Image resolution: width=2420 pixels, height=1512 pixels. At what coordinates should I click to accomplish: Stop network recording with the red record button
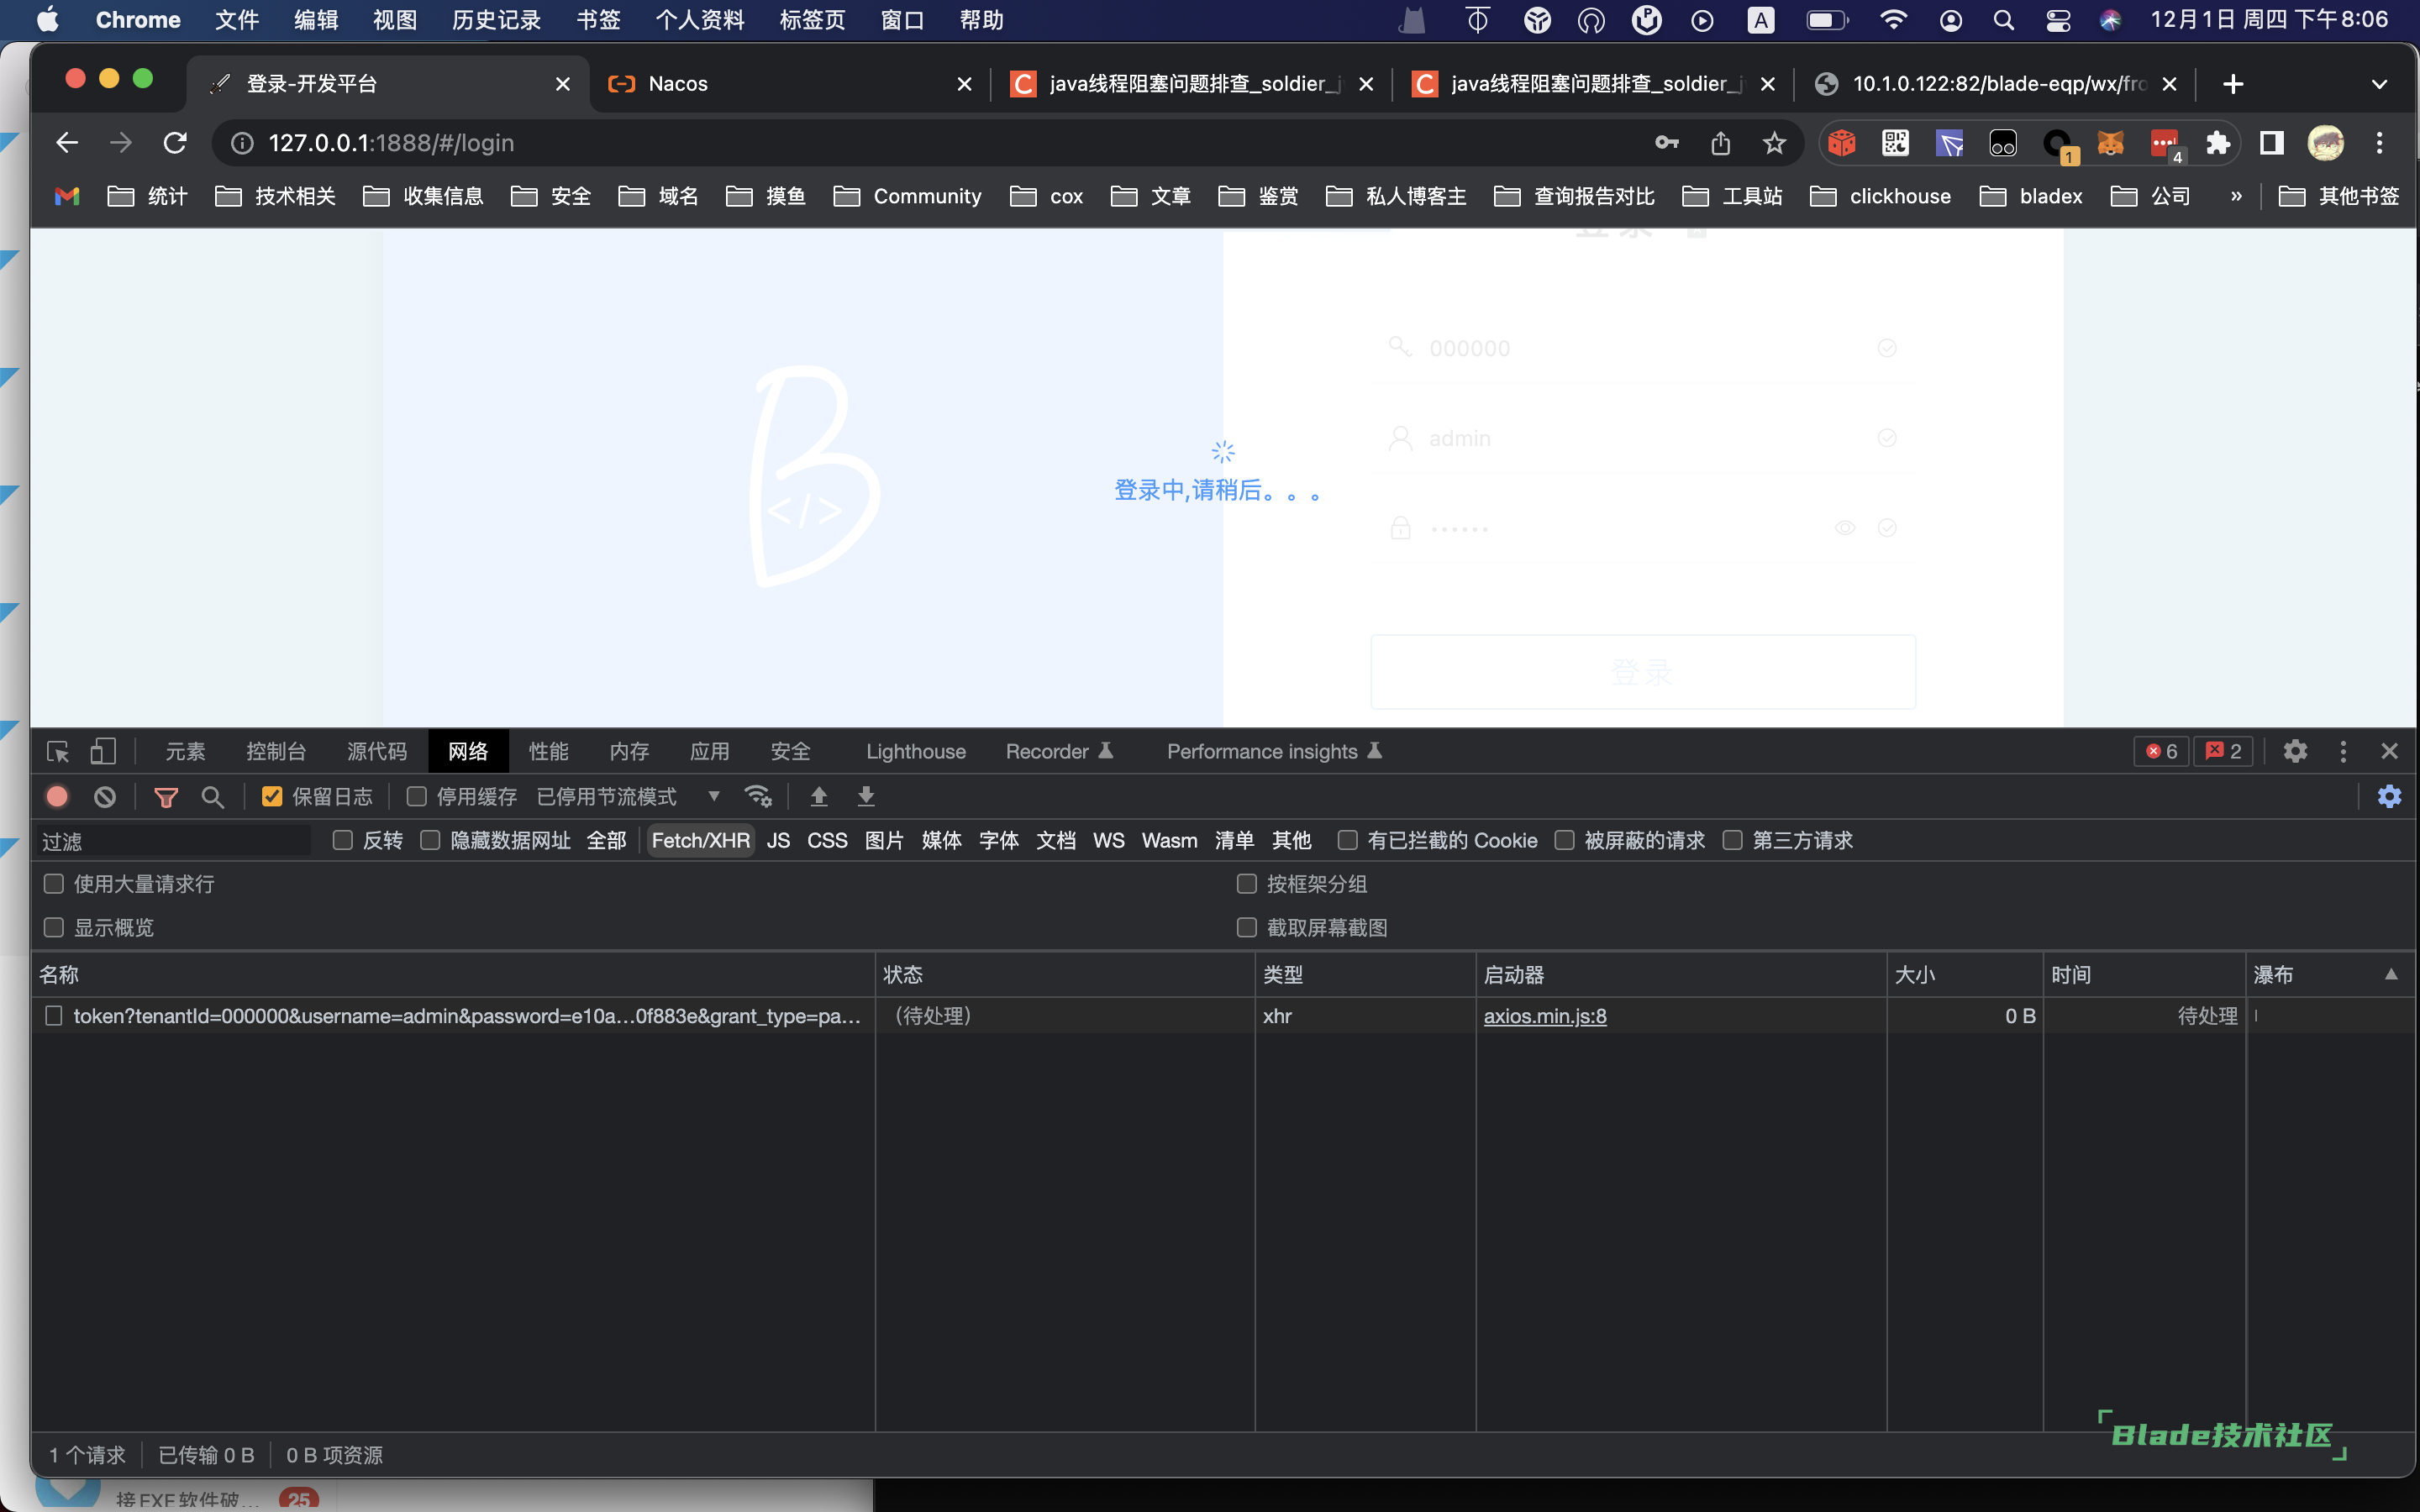pos(57,796)
